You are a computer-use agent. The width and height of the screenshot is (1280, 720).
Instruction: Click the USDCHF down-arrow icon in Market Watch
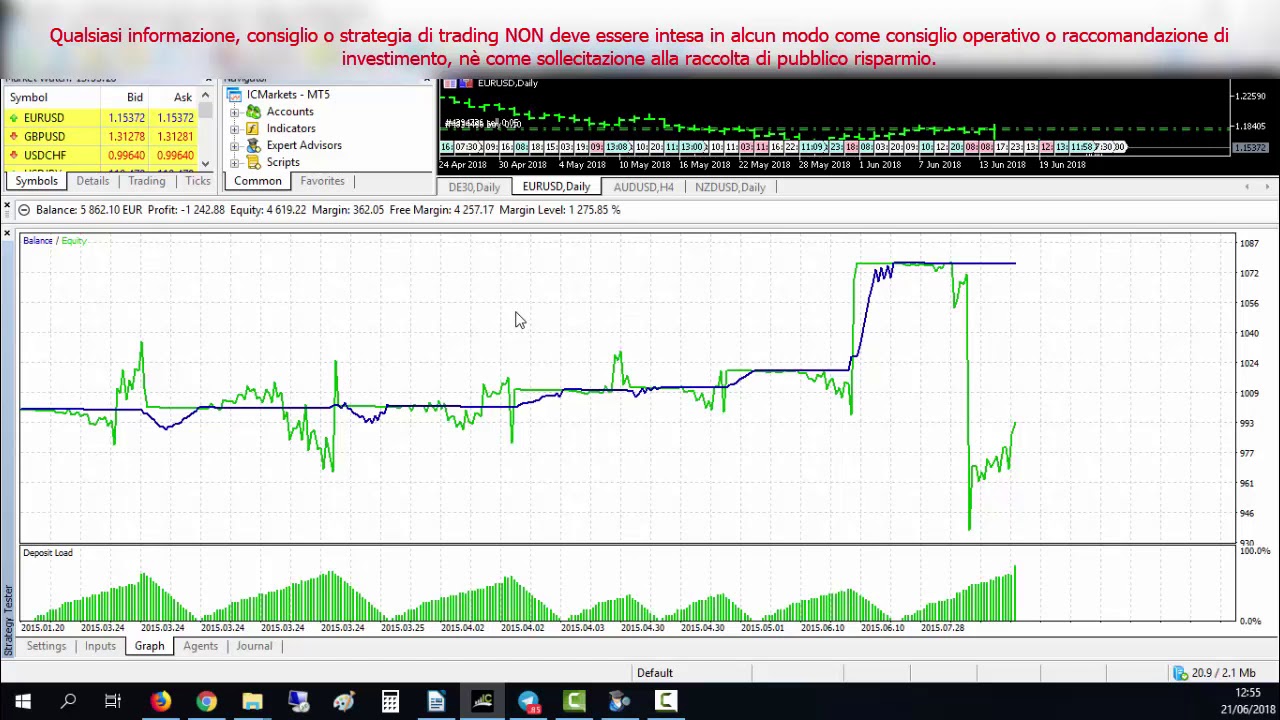[x=14, y=156]
